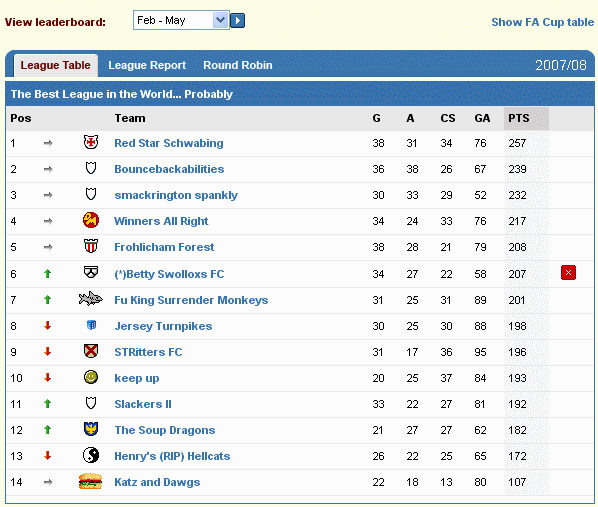Open the Bouncebackabilities team link

169,169
